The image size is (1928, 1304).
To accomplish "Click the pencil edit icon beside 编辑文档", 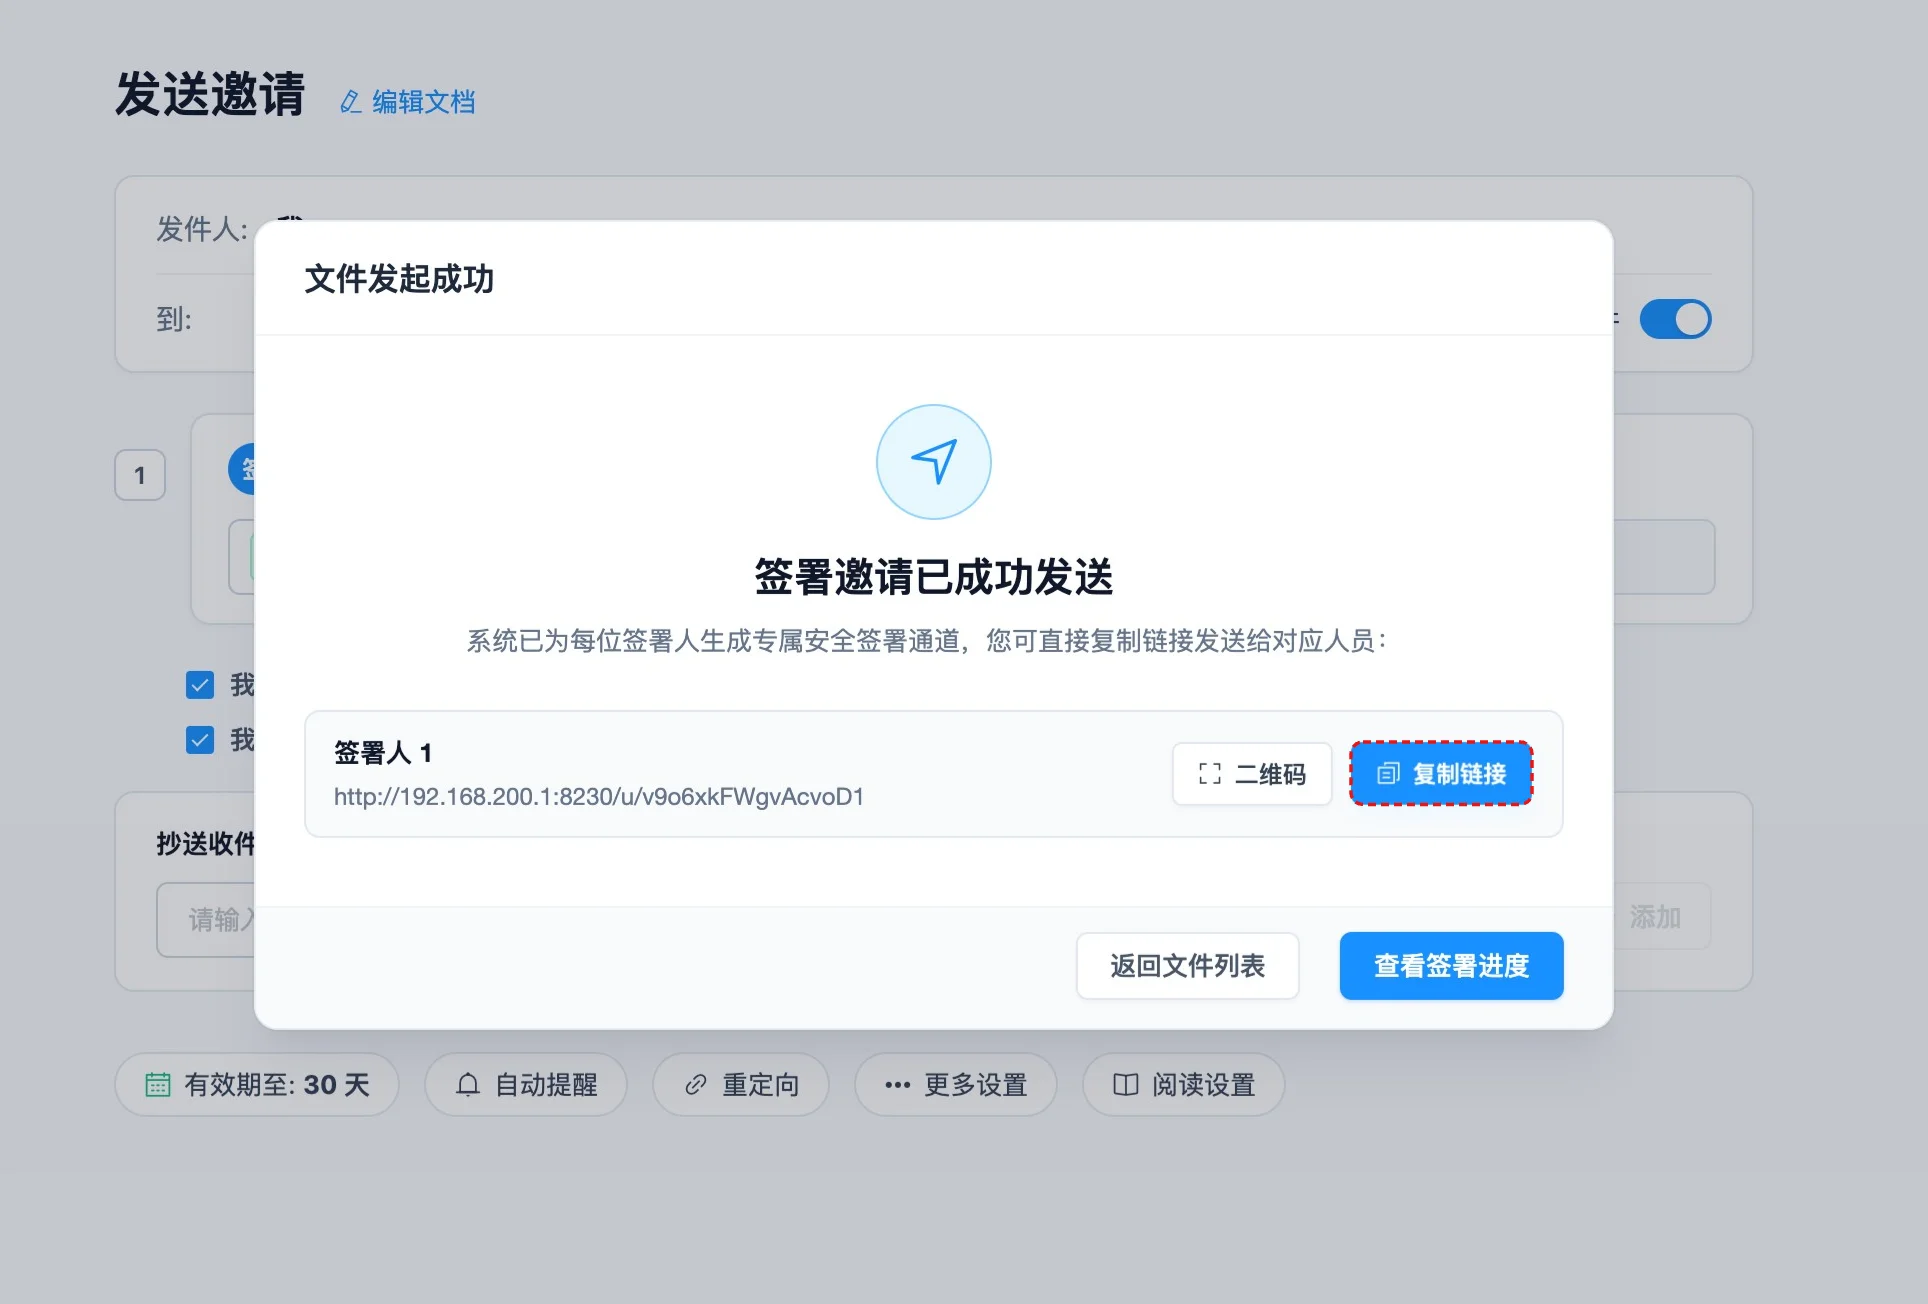I will [350, 102].
